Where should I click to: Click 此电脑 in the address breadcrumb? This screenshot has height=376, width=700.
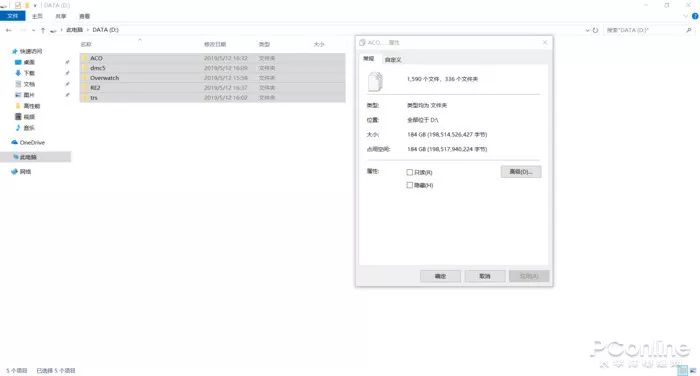click(x=75, y=30)
